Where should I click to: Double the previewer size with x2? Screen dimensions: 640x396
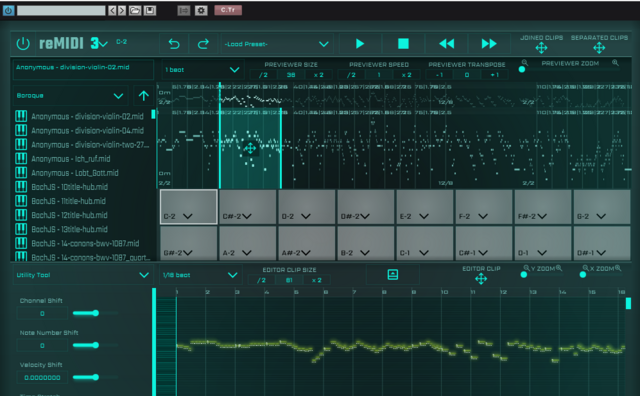coord(318,75)
